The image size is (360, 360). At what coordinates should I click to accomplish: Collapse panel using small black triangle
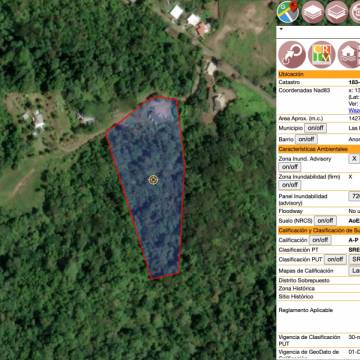pyautogui.click(x=281, y=29)
